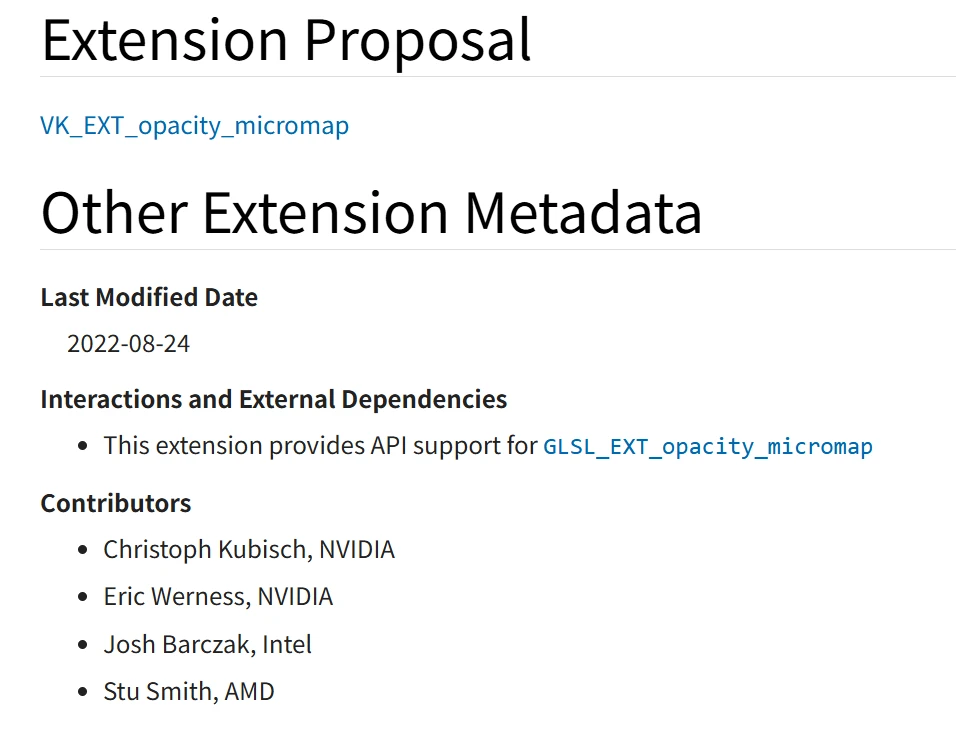
Task: Click the Stu Smith, AMD entry
Action: [188, 691]
